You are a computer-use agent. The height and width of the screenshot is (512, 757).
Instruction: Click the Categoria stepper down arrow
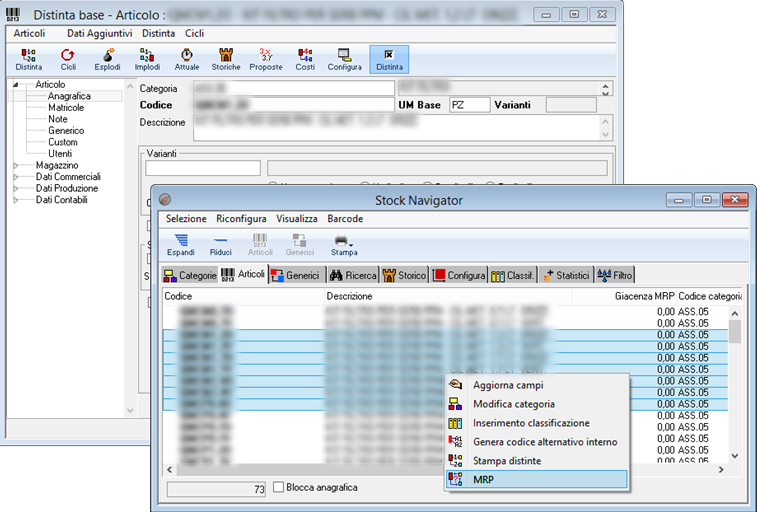pos(605,92)
